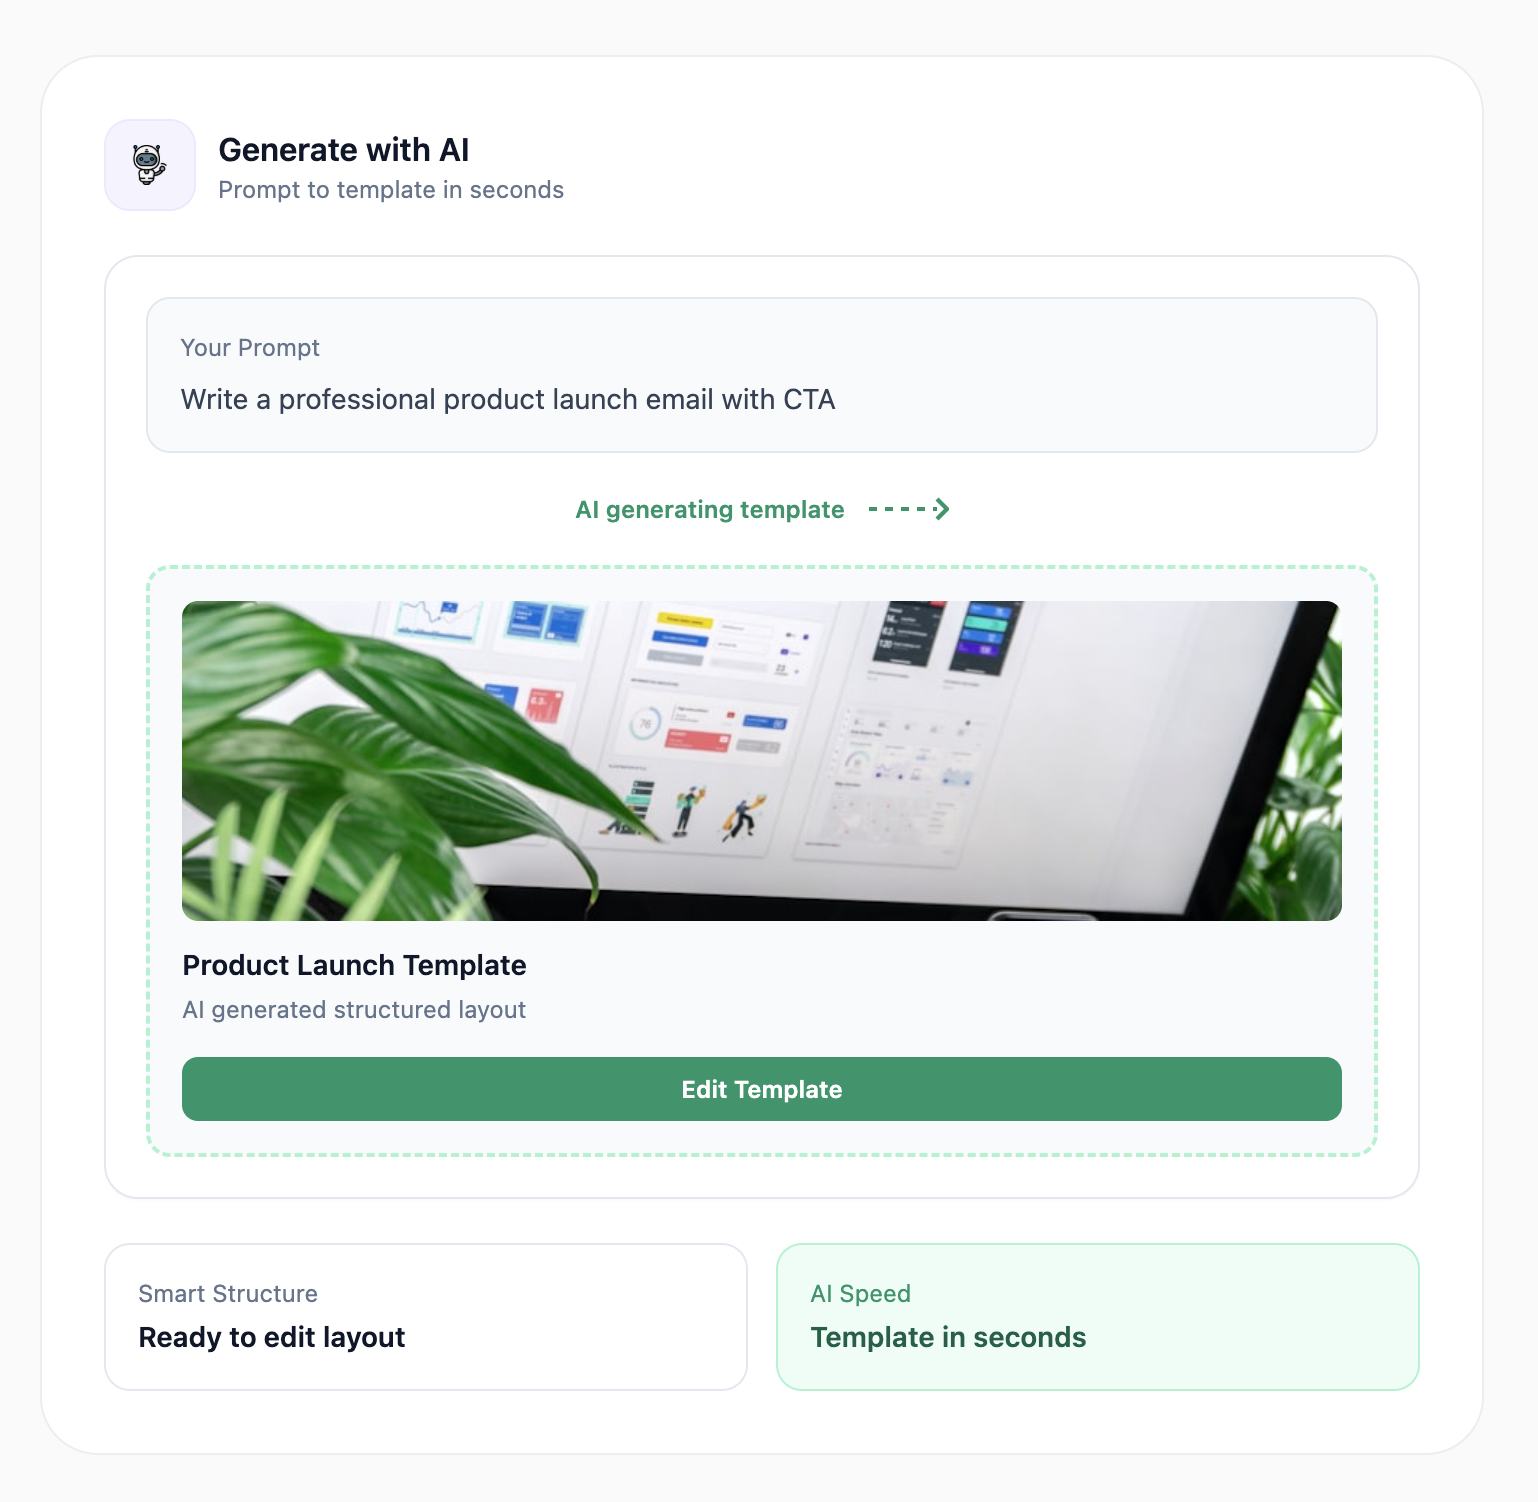
Task: Click AI generated structured layout caption
Action: point(354,1010)
